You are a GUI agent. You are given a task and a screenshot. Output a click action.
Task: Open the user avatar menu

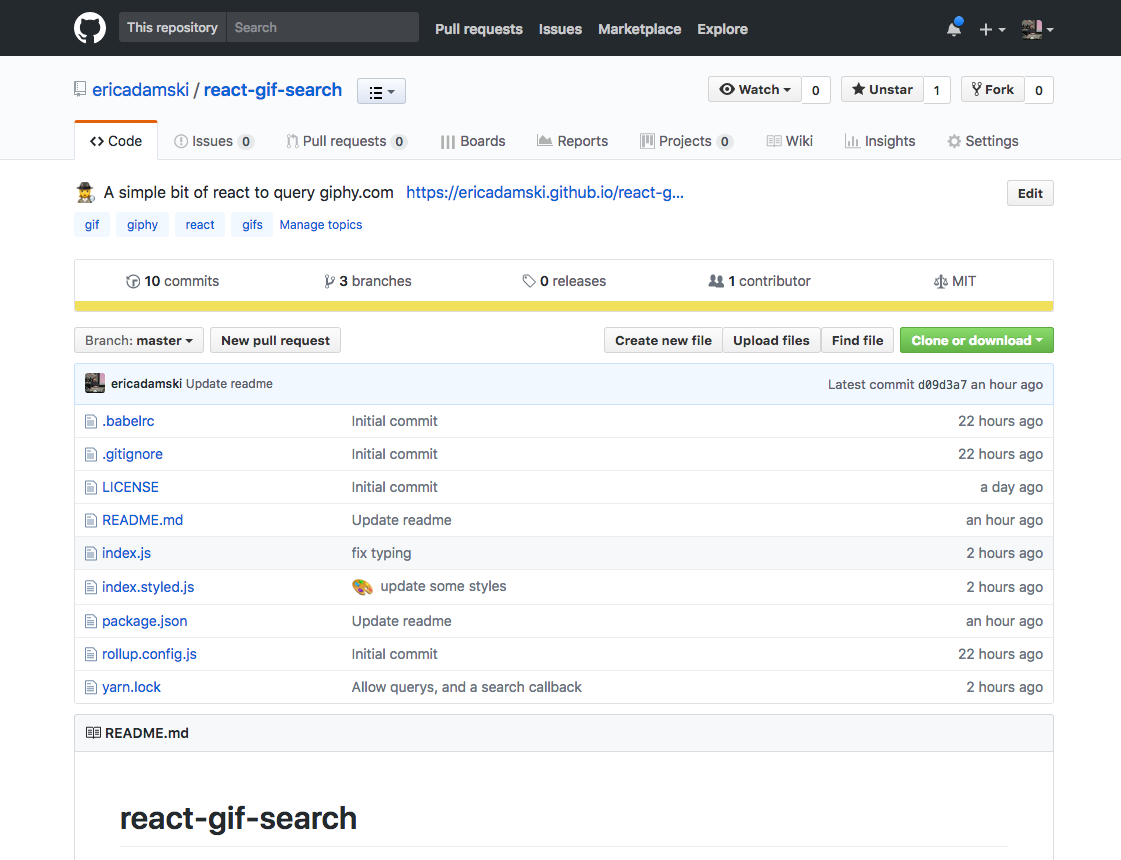click(1037, 29)
